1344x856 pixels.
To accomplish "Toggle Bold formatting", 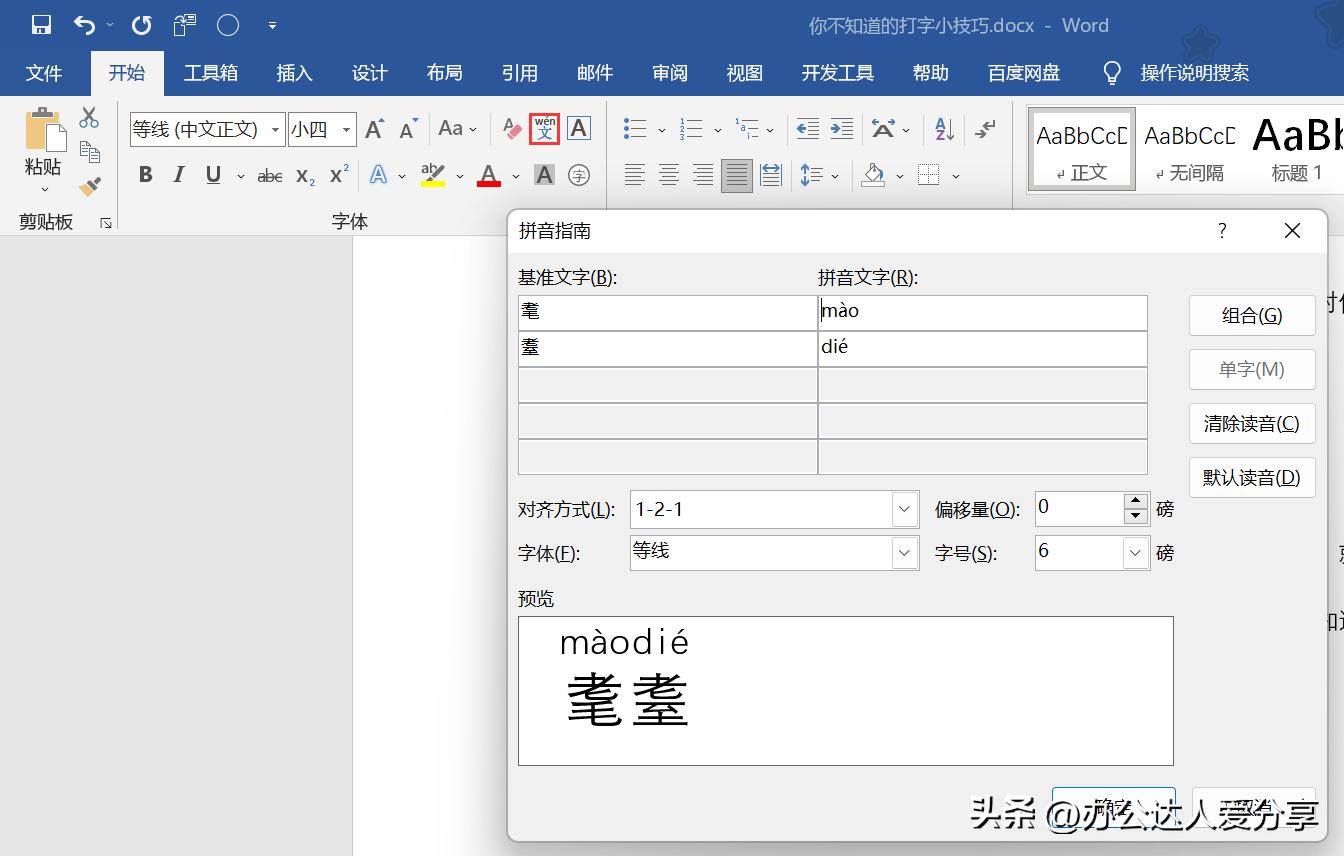I will tap(145, 175).
